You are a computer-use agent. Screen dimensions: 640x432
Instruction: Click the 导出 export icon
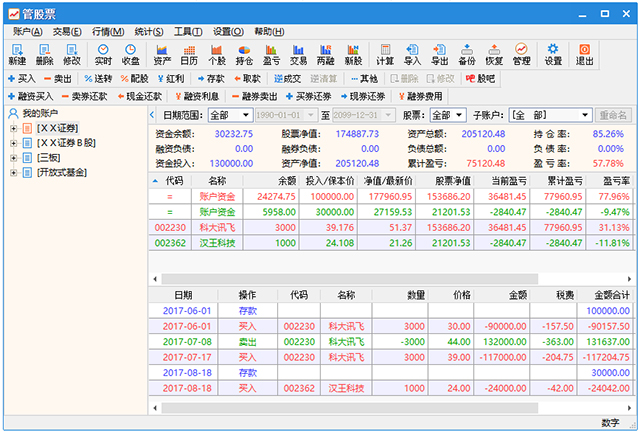coord(440,55)
